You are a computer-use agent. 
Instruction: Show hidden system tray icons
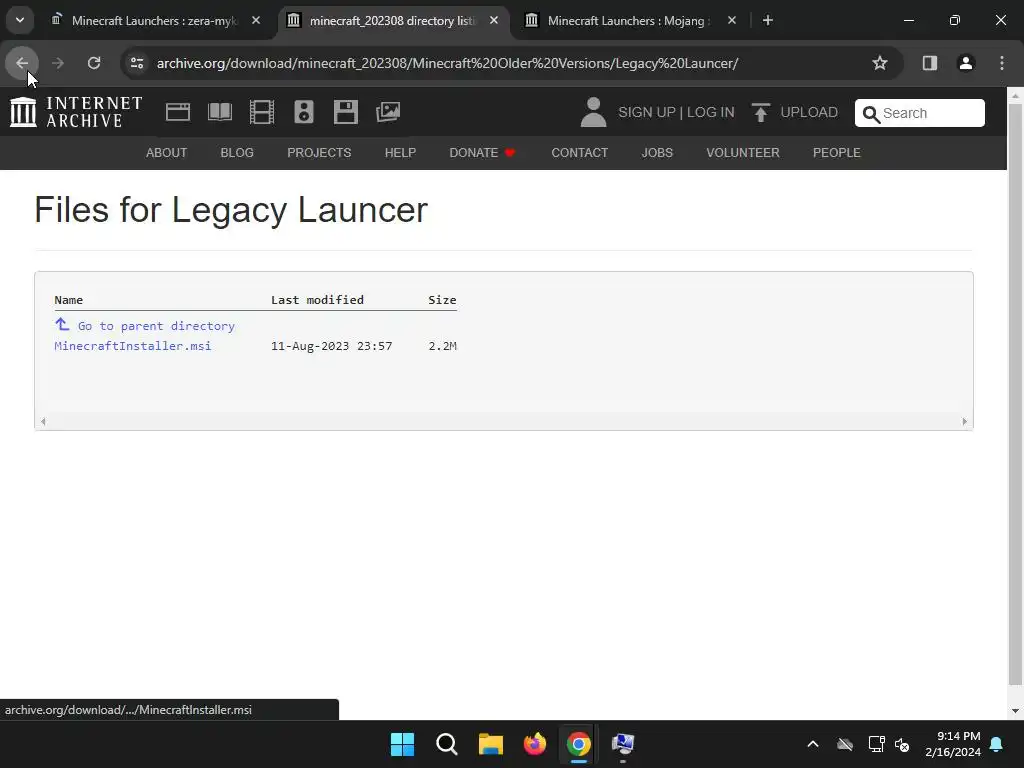coord(813,744)
